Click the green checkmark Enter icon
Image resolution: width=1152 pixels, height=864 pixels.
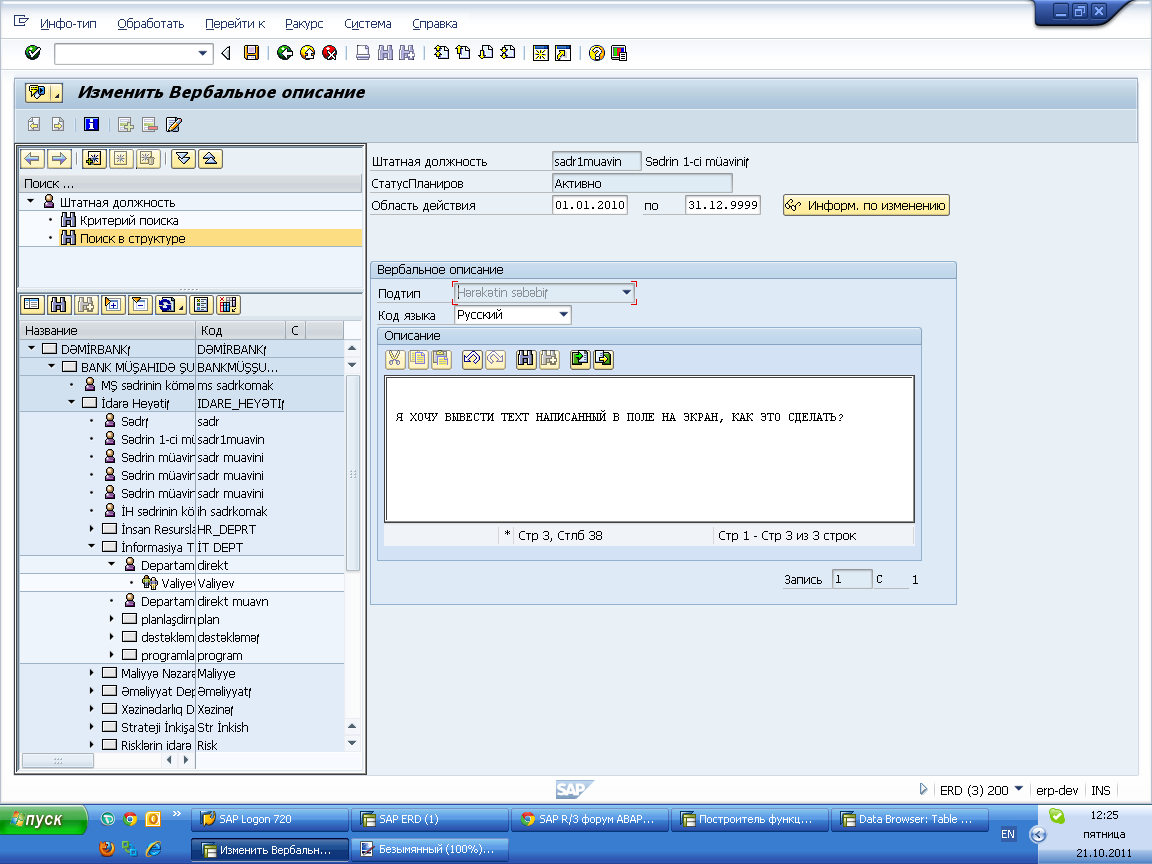(33, 53)
